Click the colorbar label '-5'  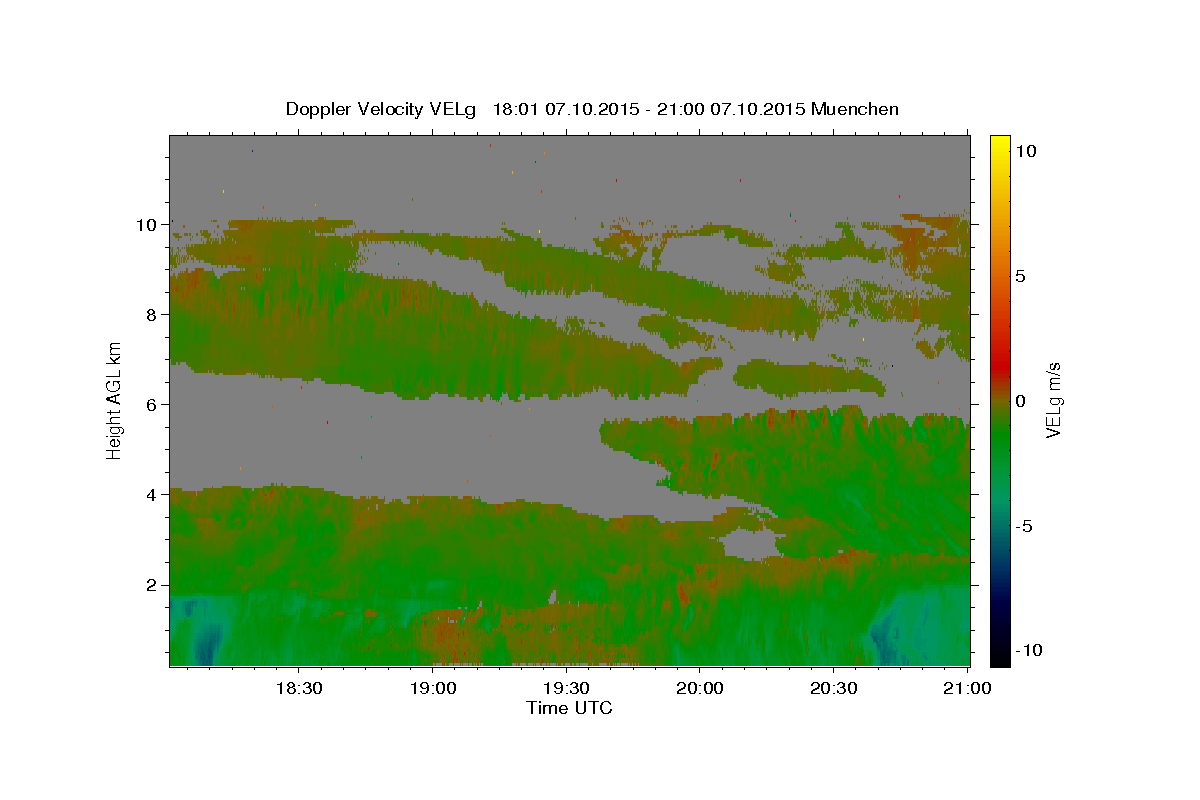pos(1024,526)
